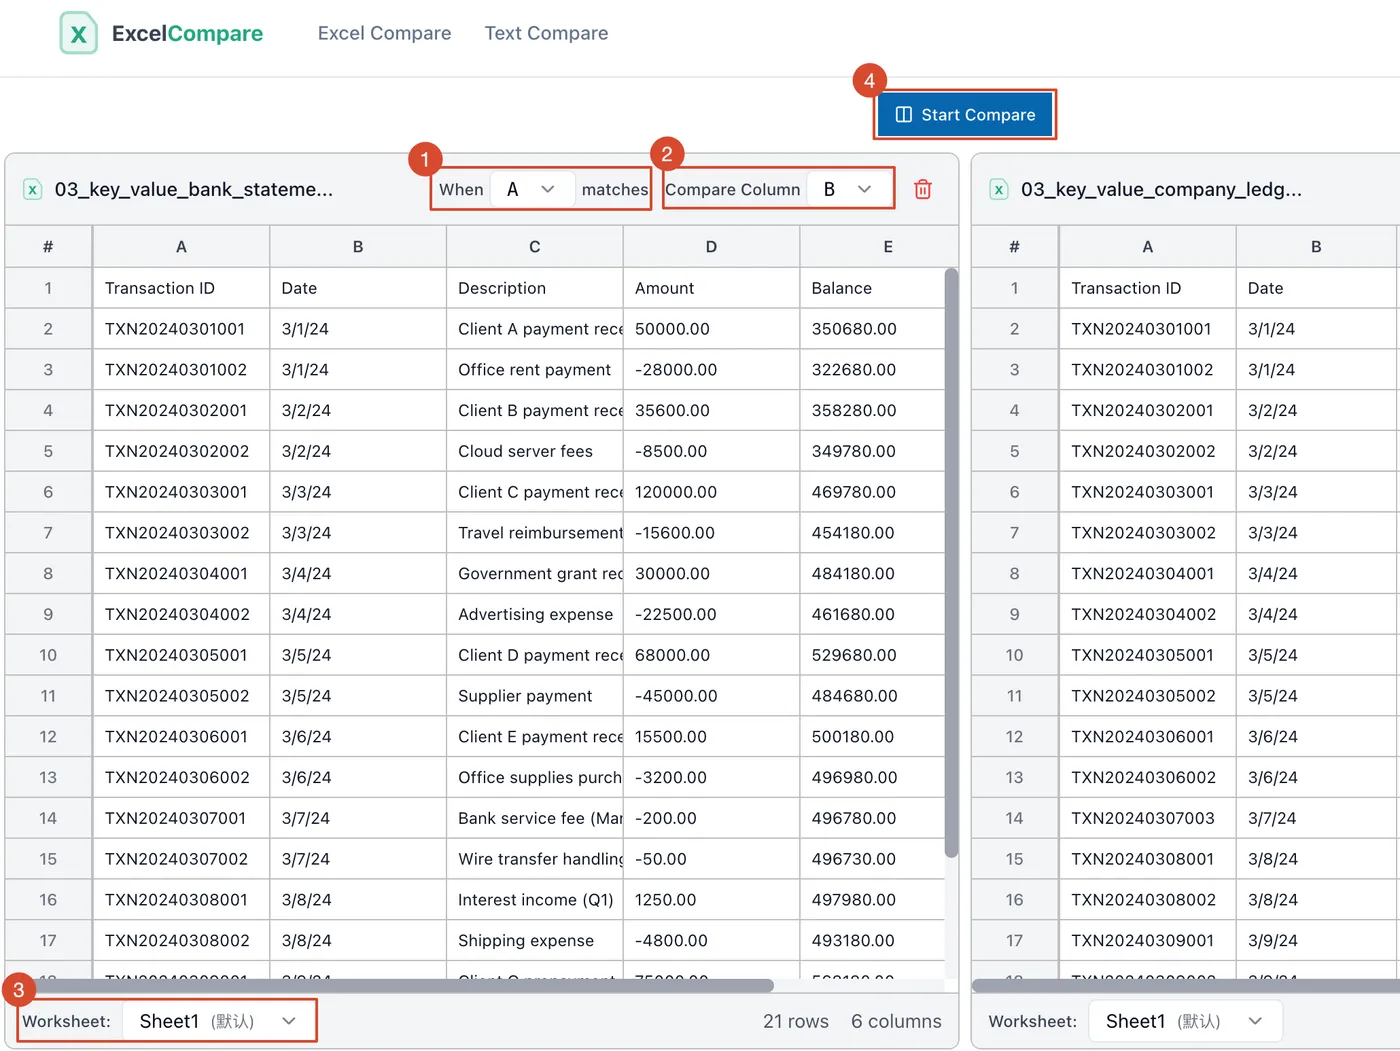Select column A header in left table
The height and width of the screenshot is (1051, 1400).
click(181, 246)
